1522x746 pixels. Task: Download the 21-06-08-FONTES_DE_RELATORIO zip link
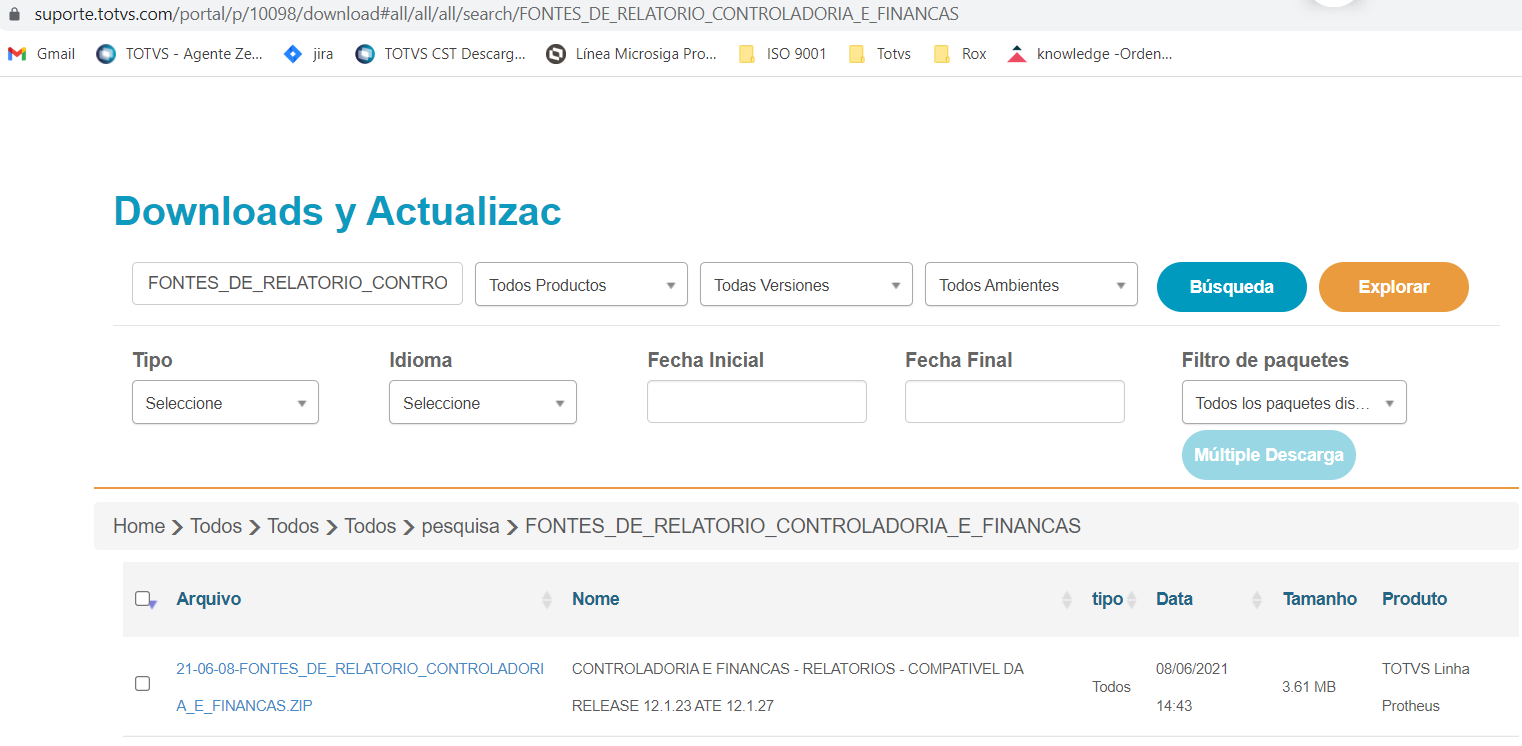pos(360,687)
